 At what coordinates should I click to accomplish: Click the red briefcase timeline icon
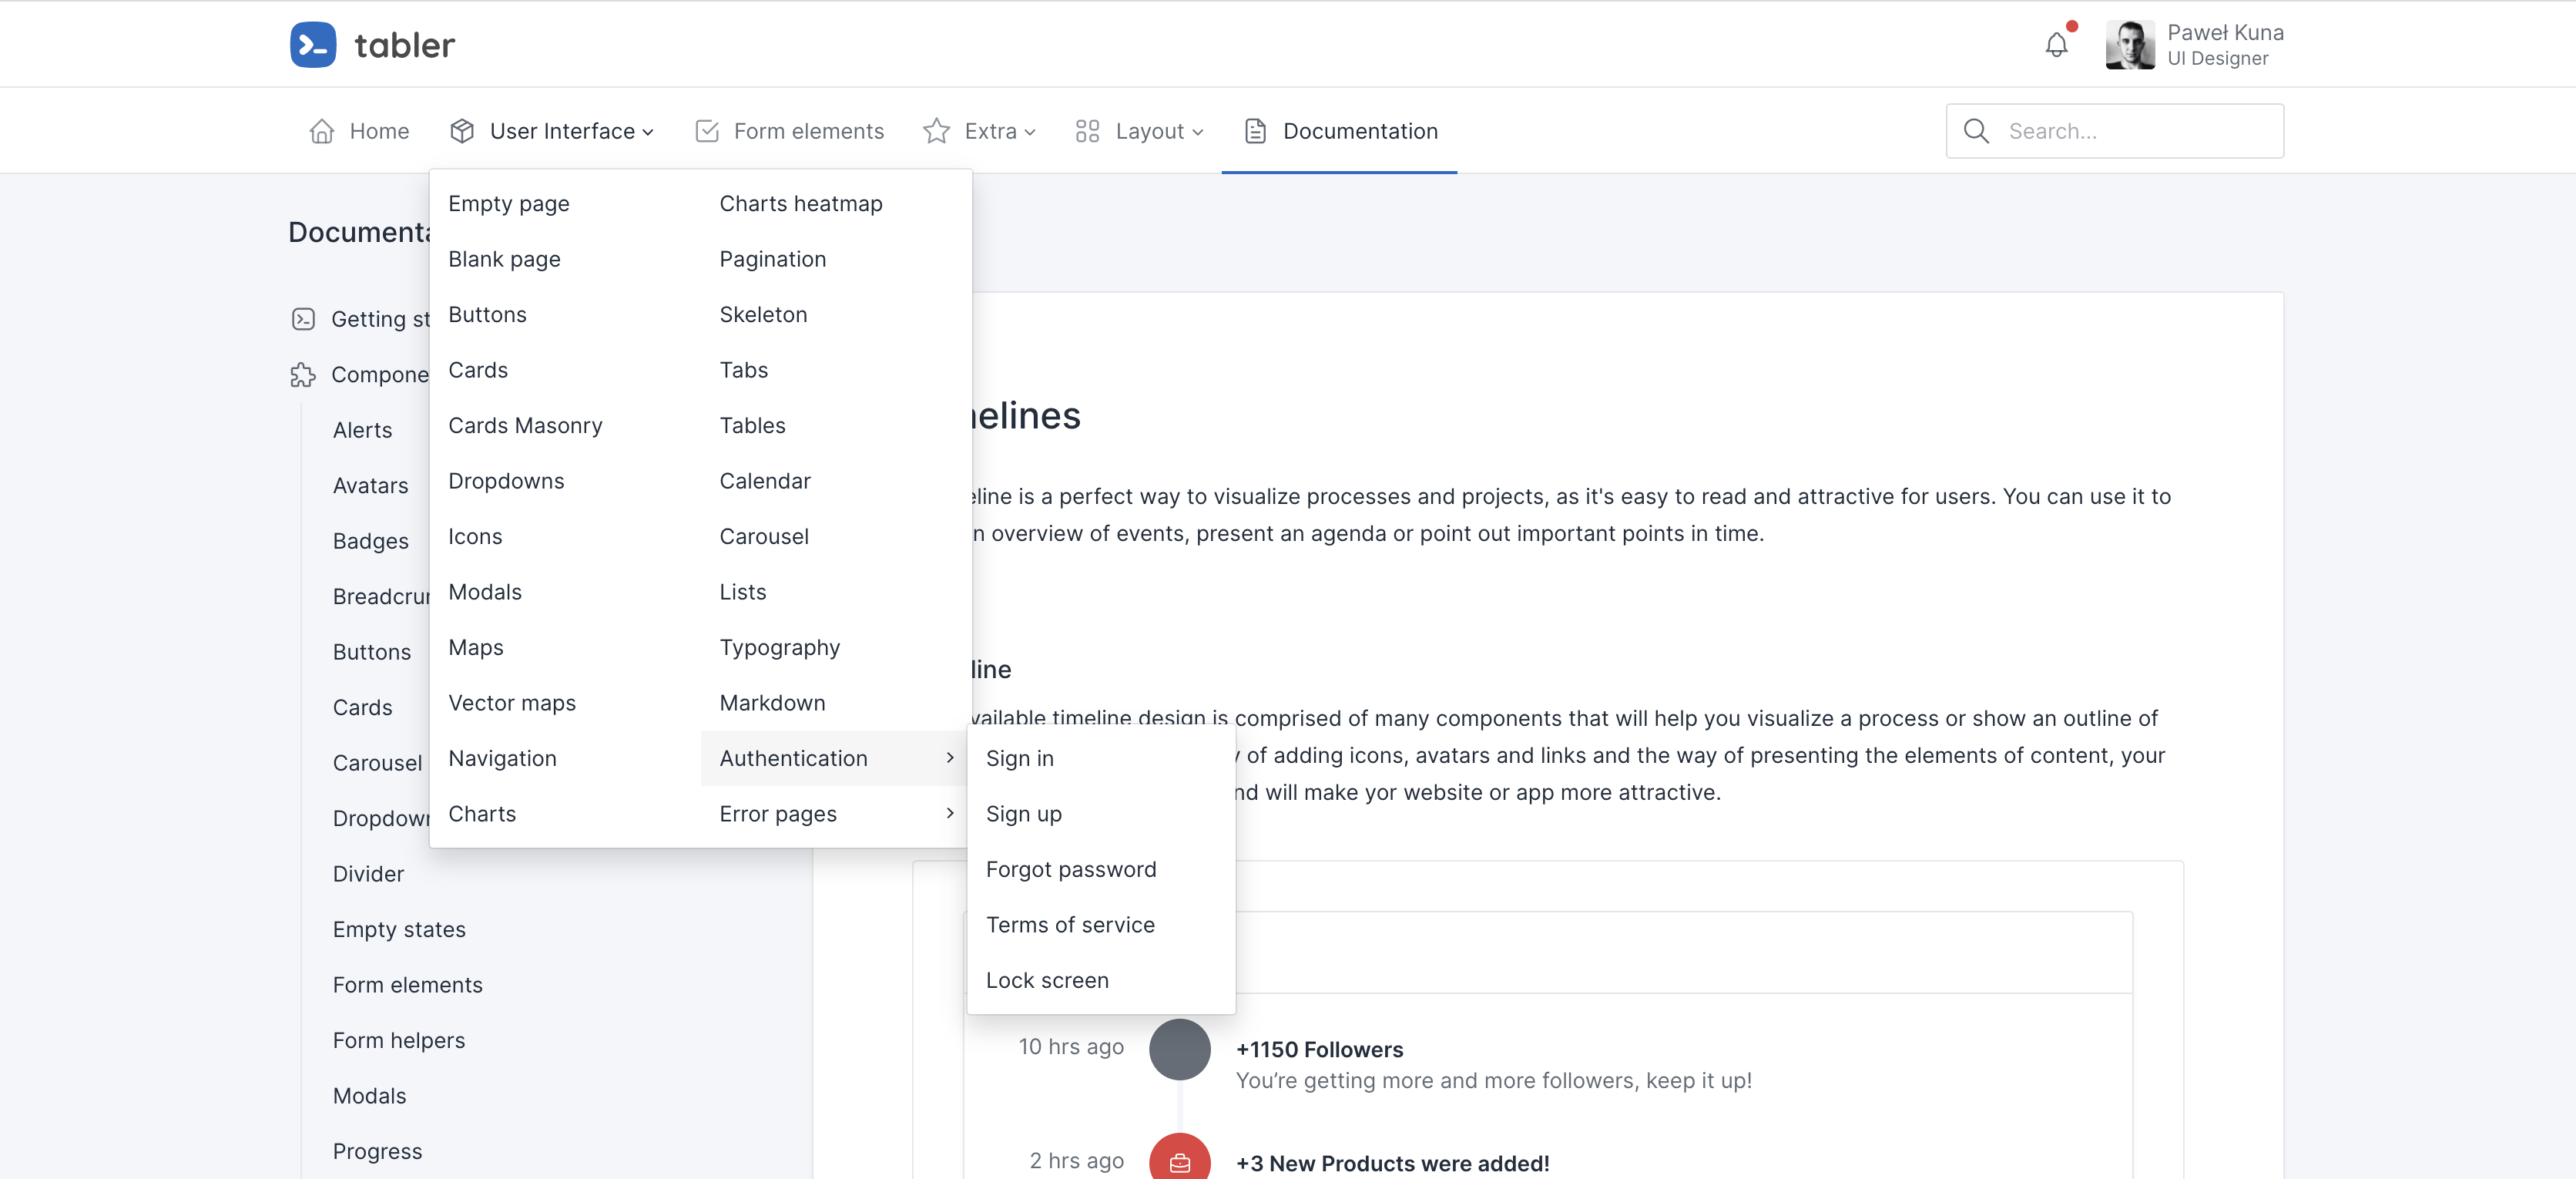tap(1180, 1158)
